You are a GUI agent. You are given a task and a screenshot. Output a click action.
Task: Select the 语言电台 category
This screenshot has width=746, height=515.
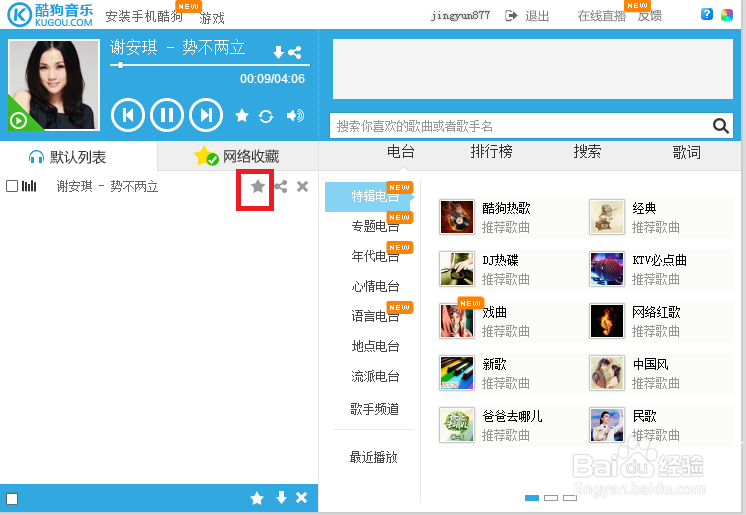[x=375, y=316]
